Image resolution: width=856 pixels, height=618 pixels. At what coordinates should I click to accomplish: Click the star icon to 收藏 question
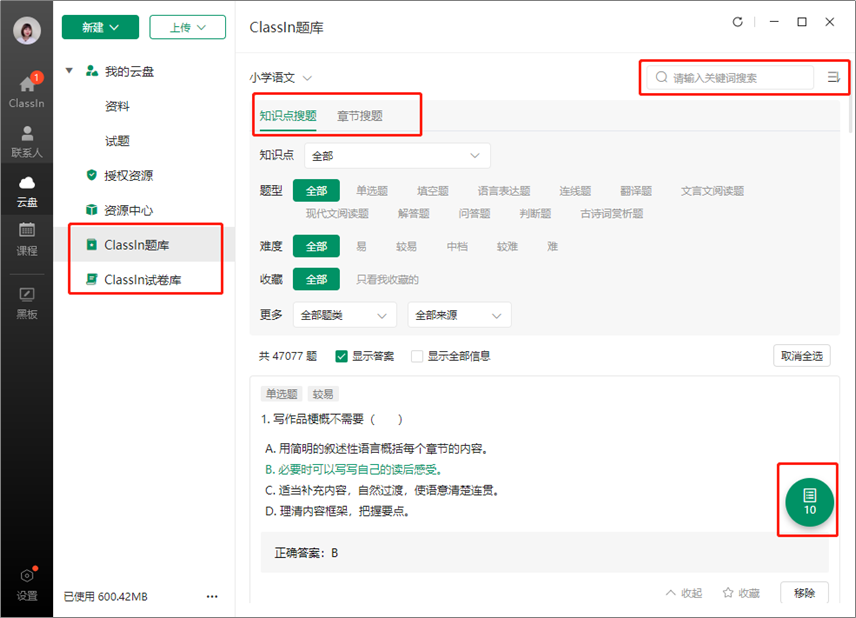point(728,592)
